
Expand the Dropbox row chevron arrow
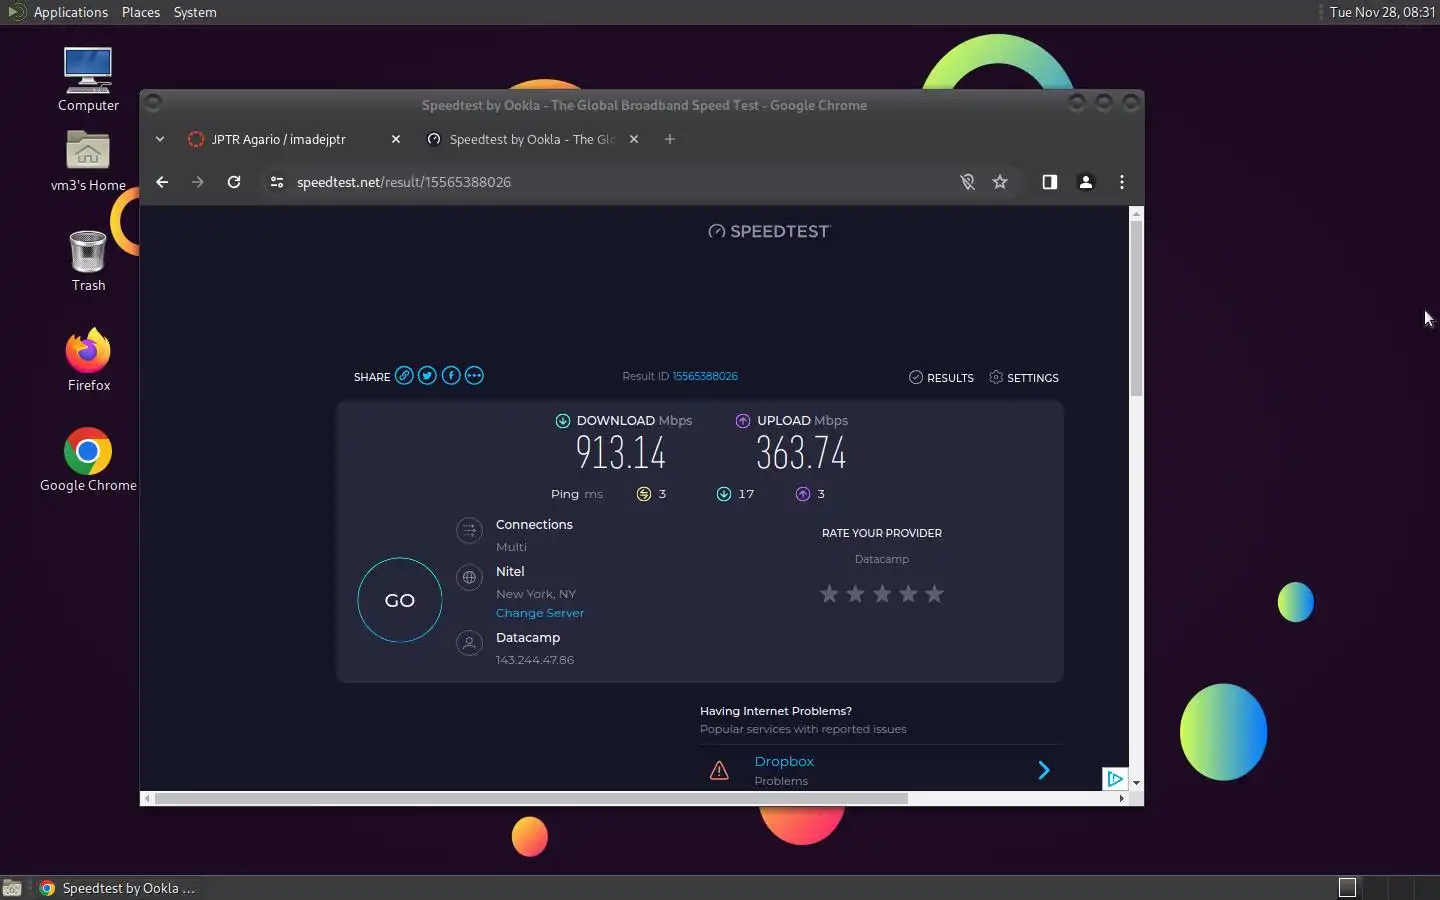click(1044, 770)
